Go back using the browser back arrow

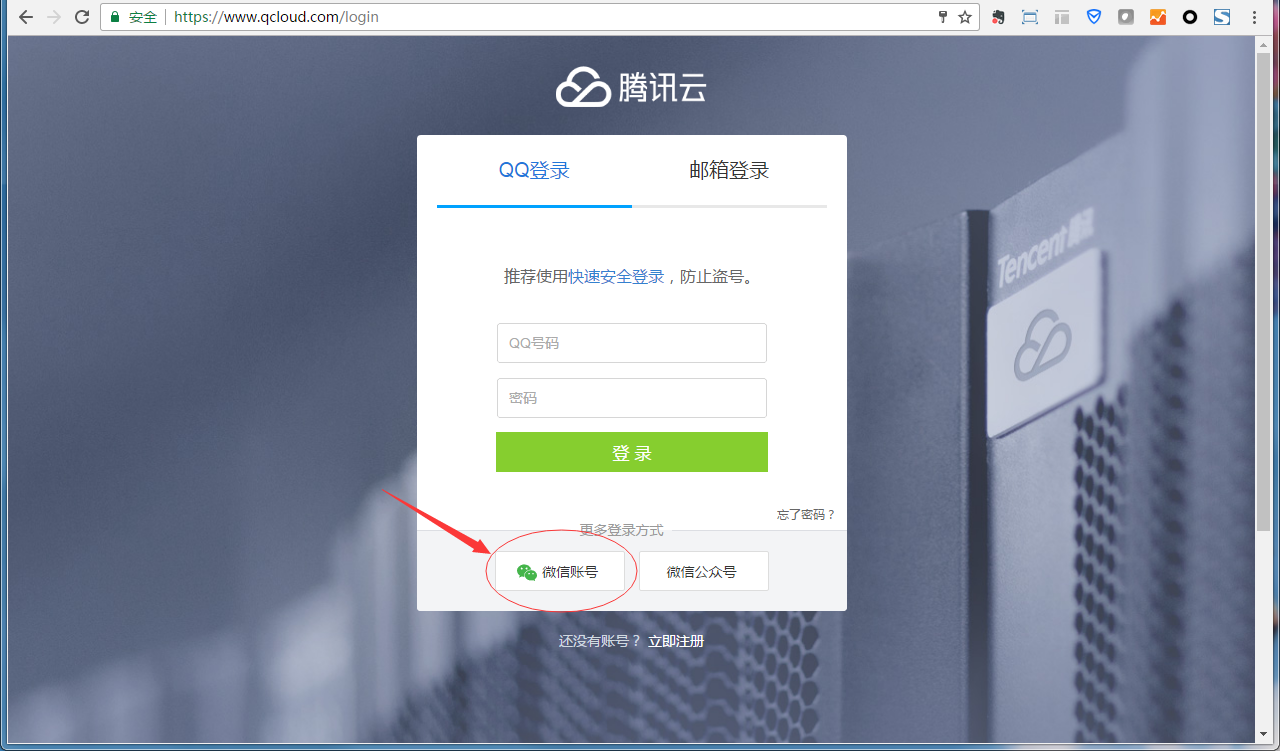(25, 17)
